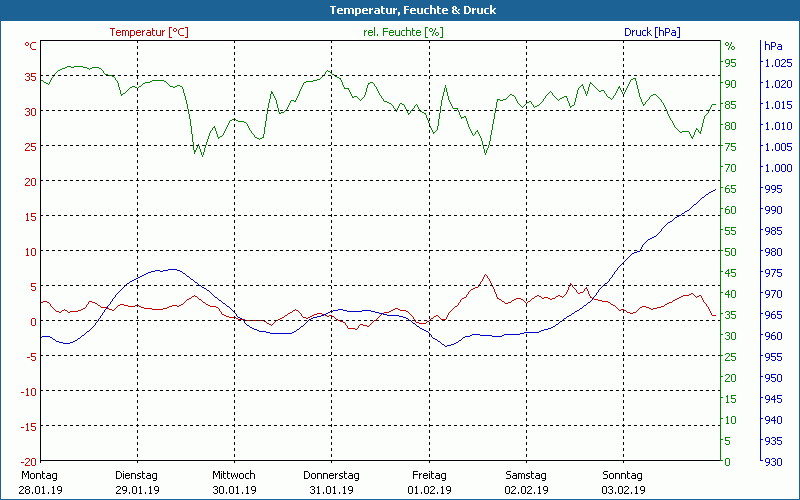Click the 35 tick on temperature axis
This screenshot has height=500, width=800.
[31, 77]
